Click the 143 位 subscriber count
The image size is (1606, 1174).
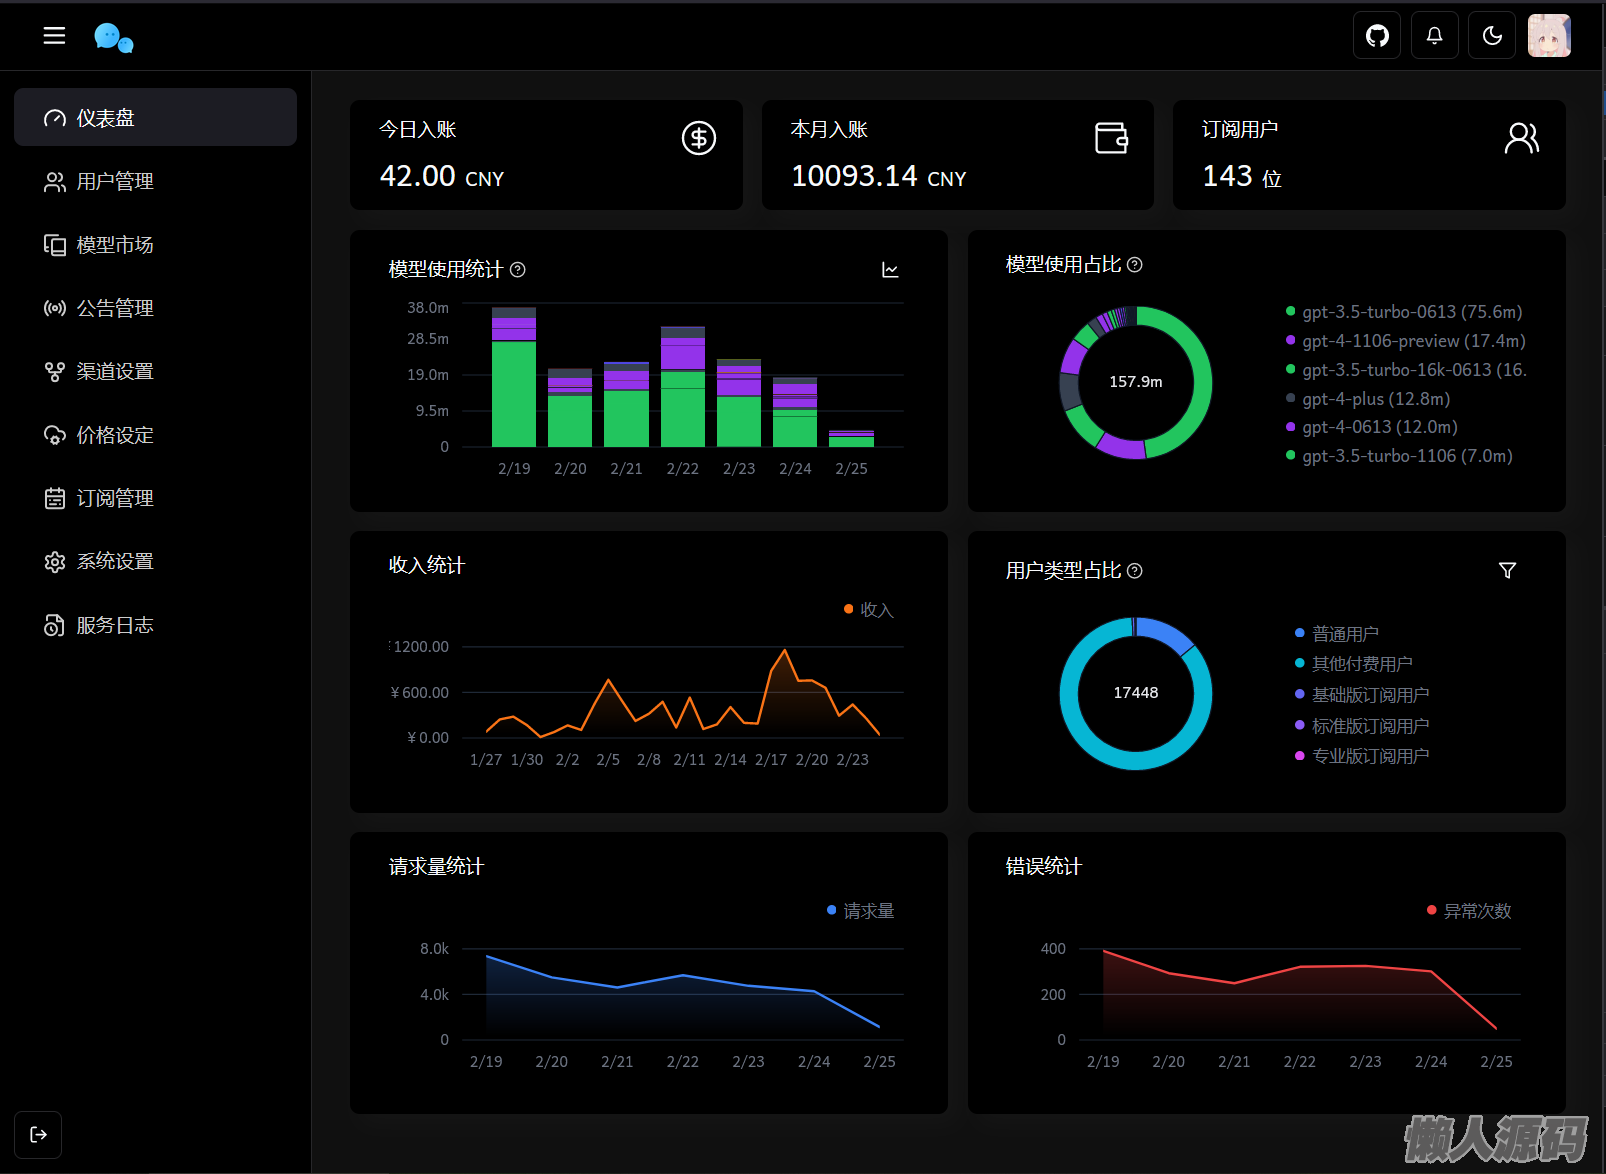(x=1242, y=177)
